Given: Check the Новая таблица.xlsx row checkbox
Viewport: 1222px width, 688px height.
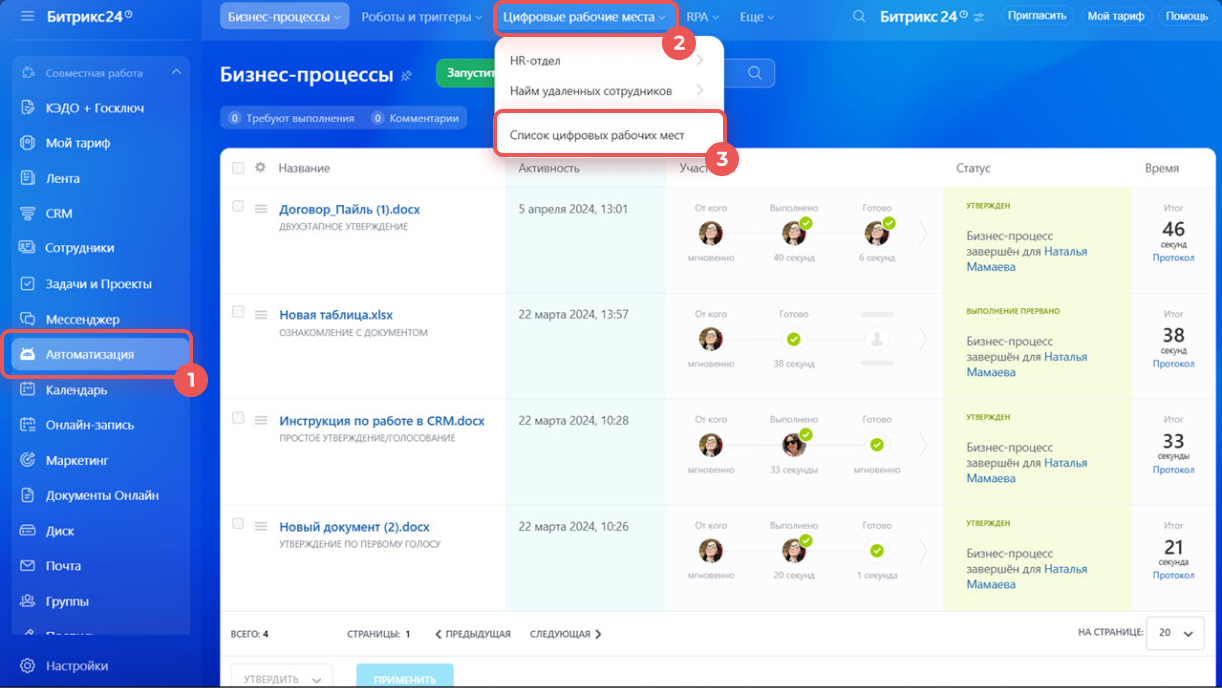Looking at the screenshot, I should pos(238,312).
